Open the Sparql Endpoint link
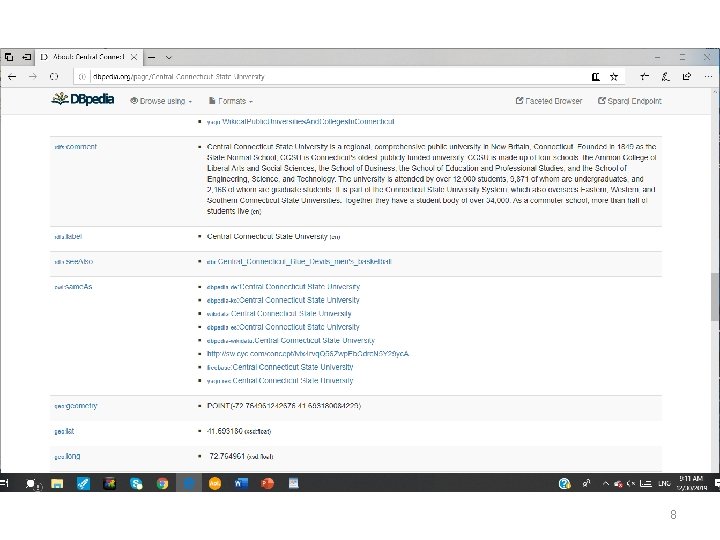The width and height of the screenshot is (720, 540). [630, 101]
